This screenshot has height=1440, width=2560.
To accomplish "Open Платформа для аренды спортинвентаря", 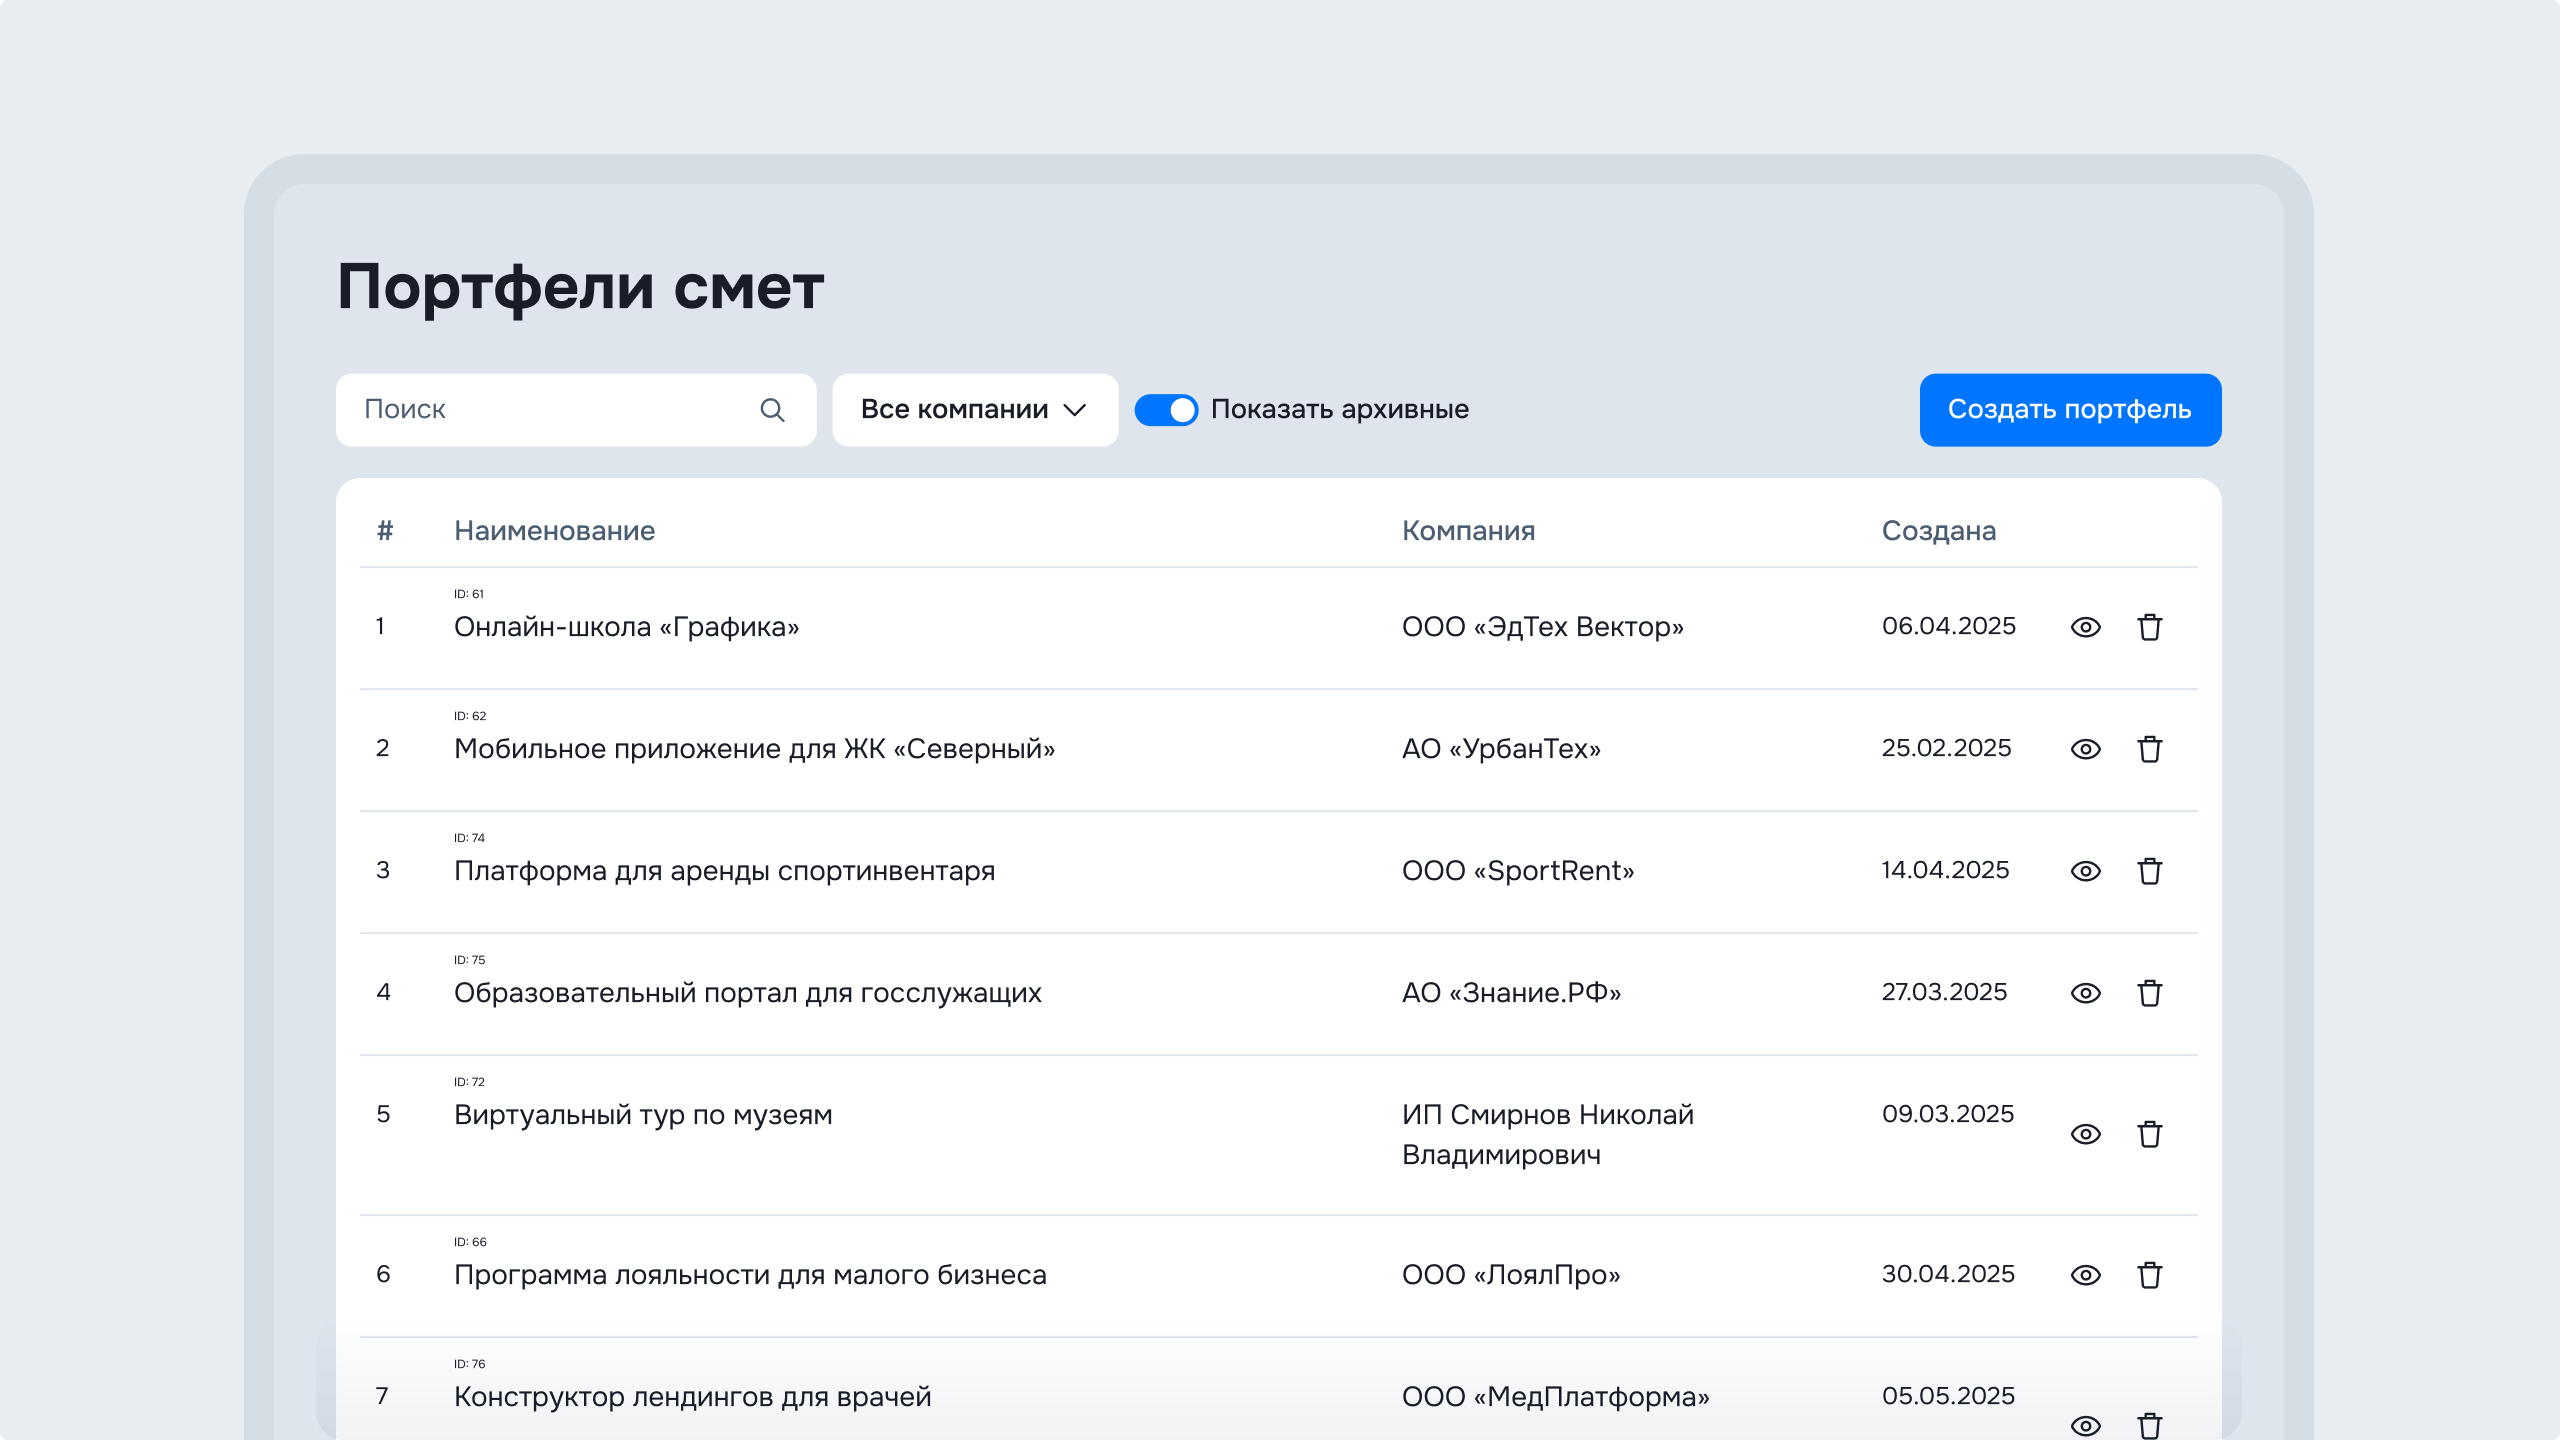I will point(724,871).
